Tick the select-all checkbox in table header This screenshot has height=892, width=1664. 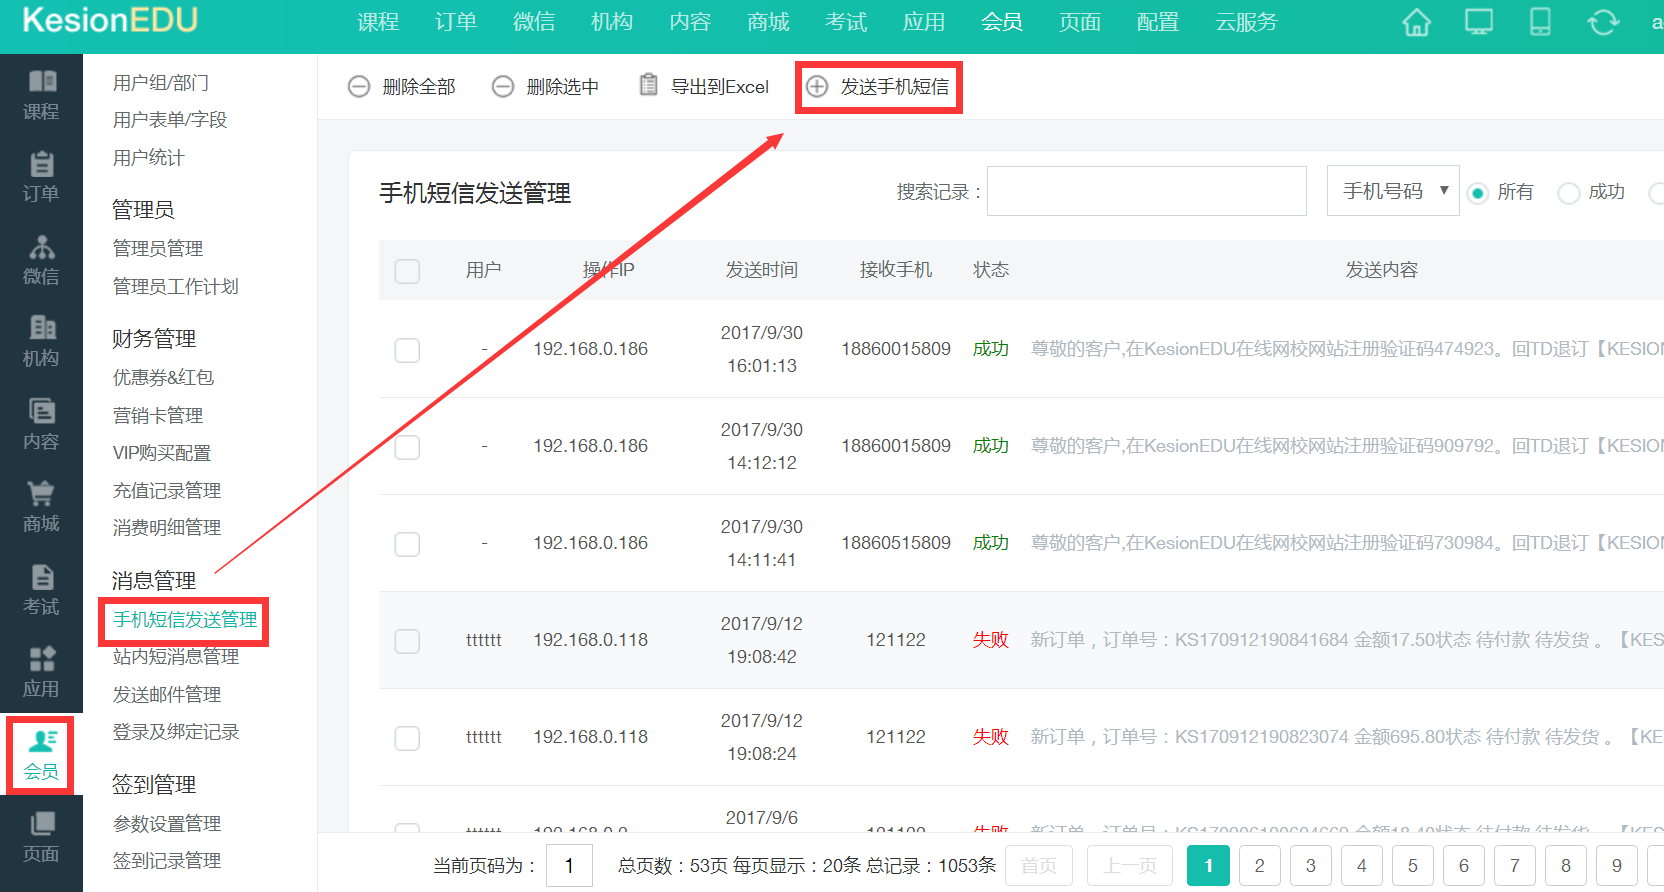click(407, 271)
